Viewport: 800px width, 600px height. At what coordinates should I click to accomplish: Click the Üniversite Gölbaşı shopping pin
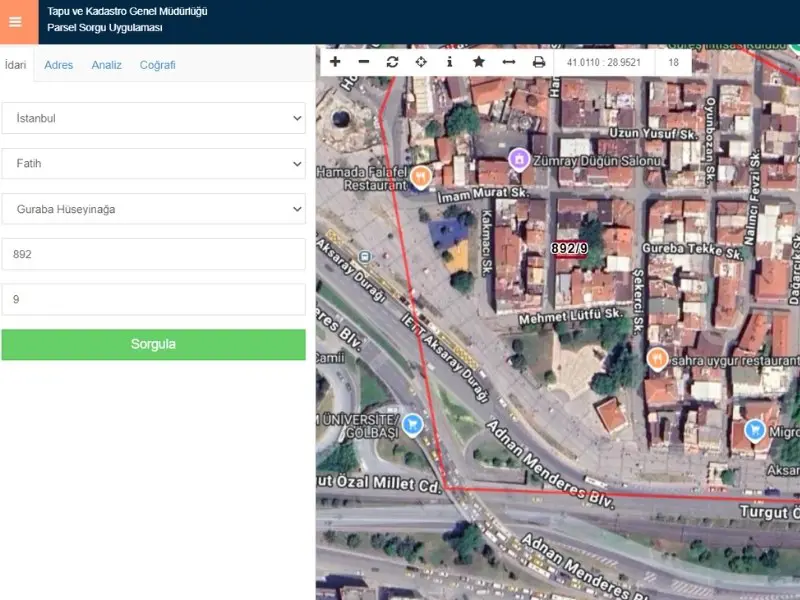point(412,424)
